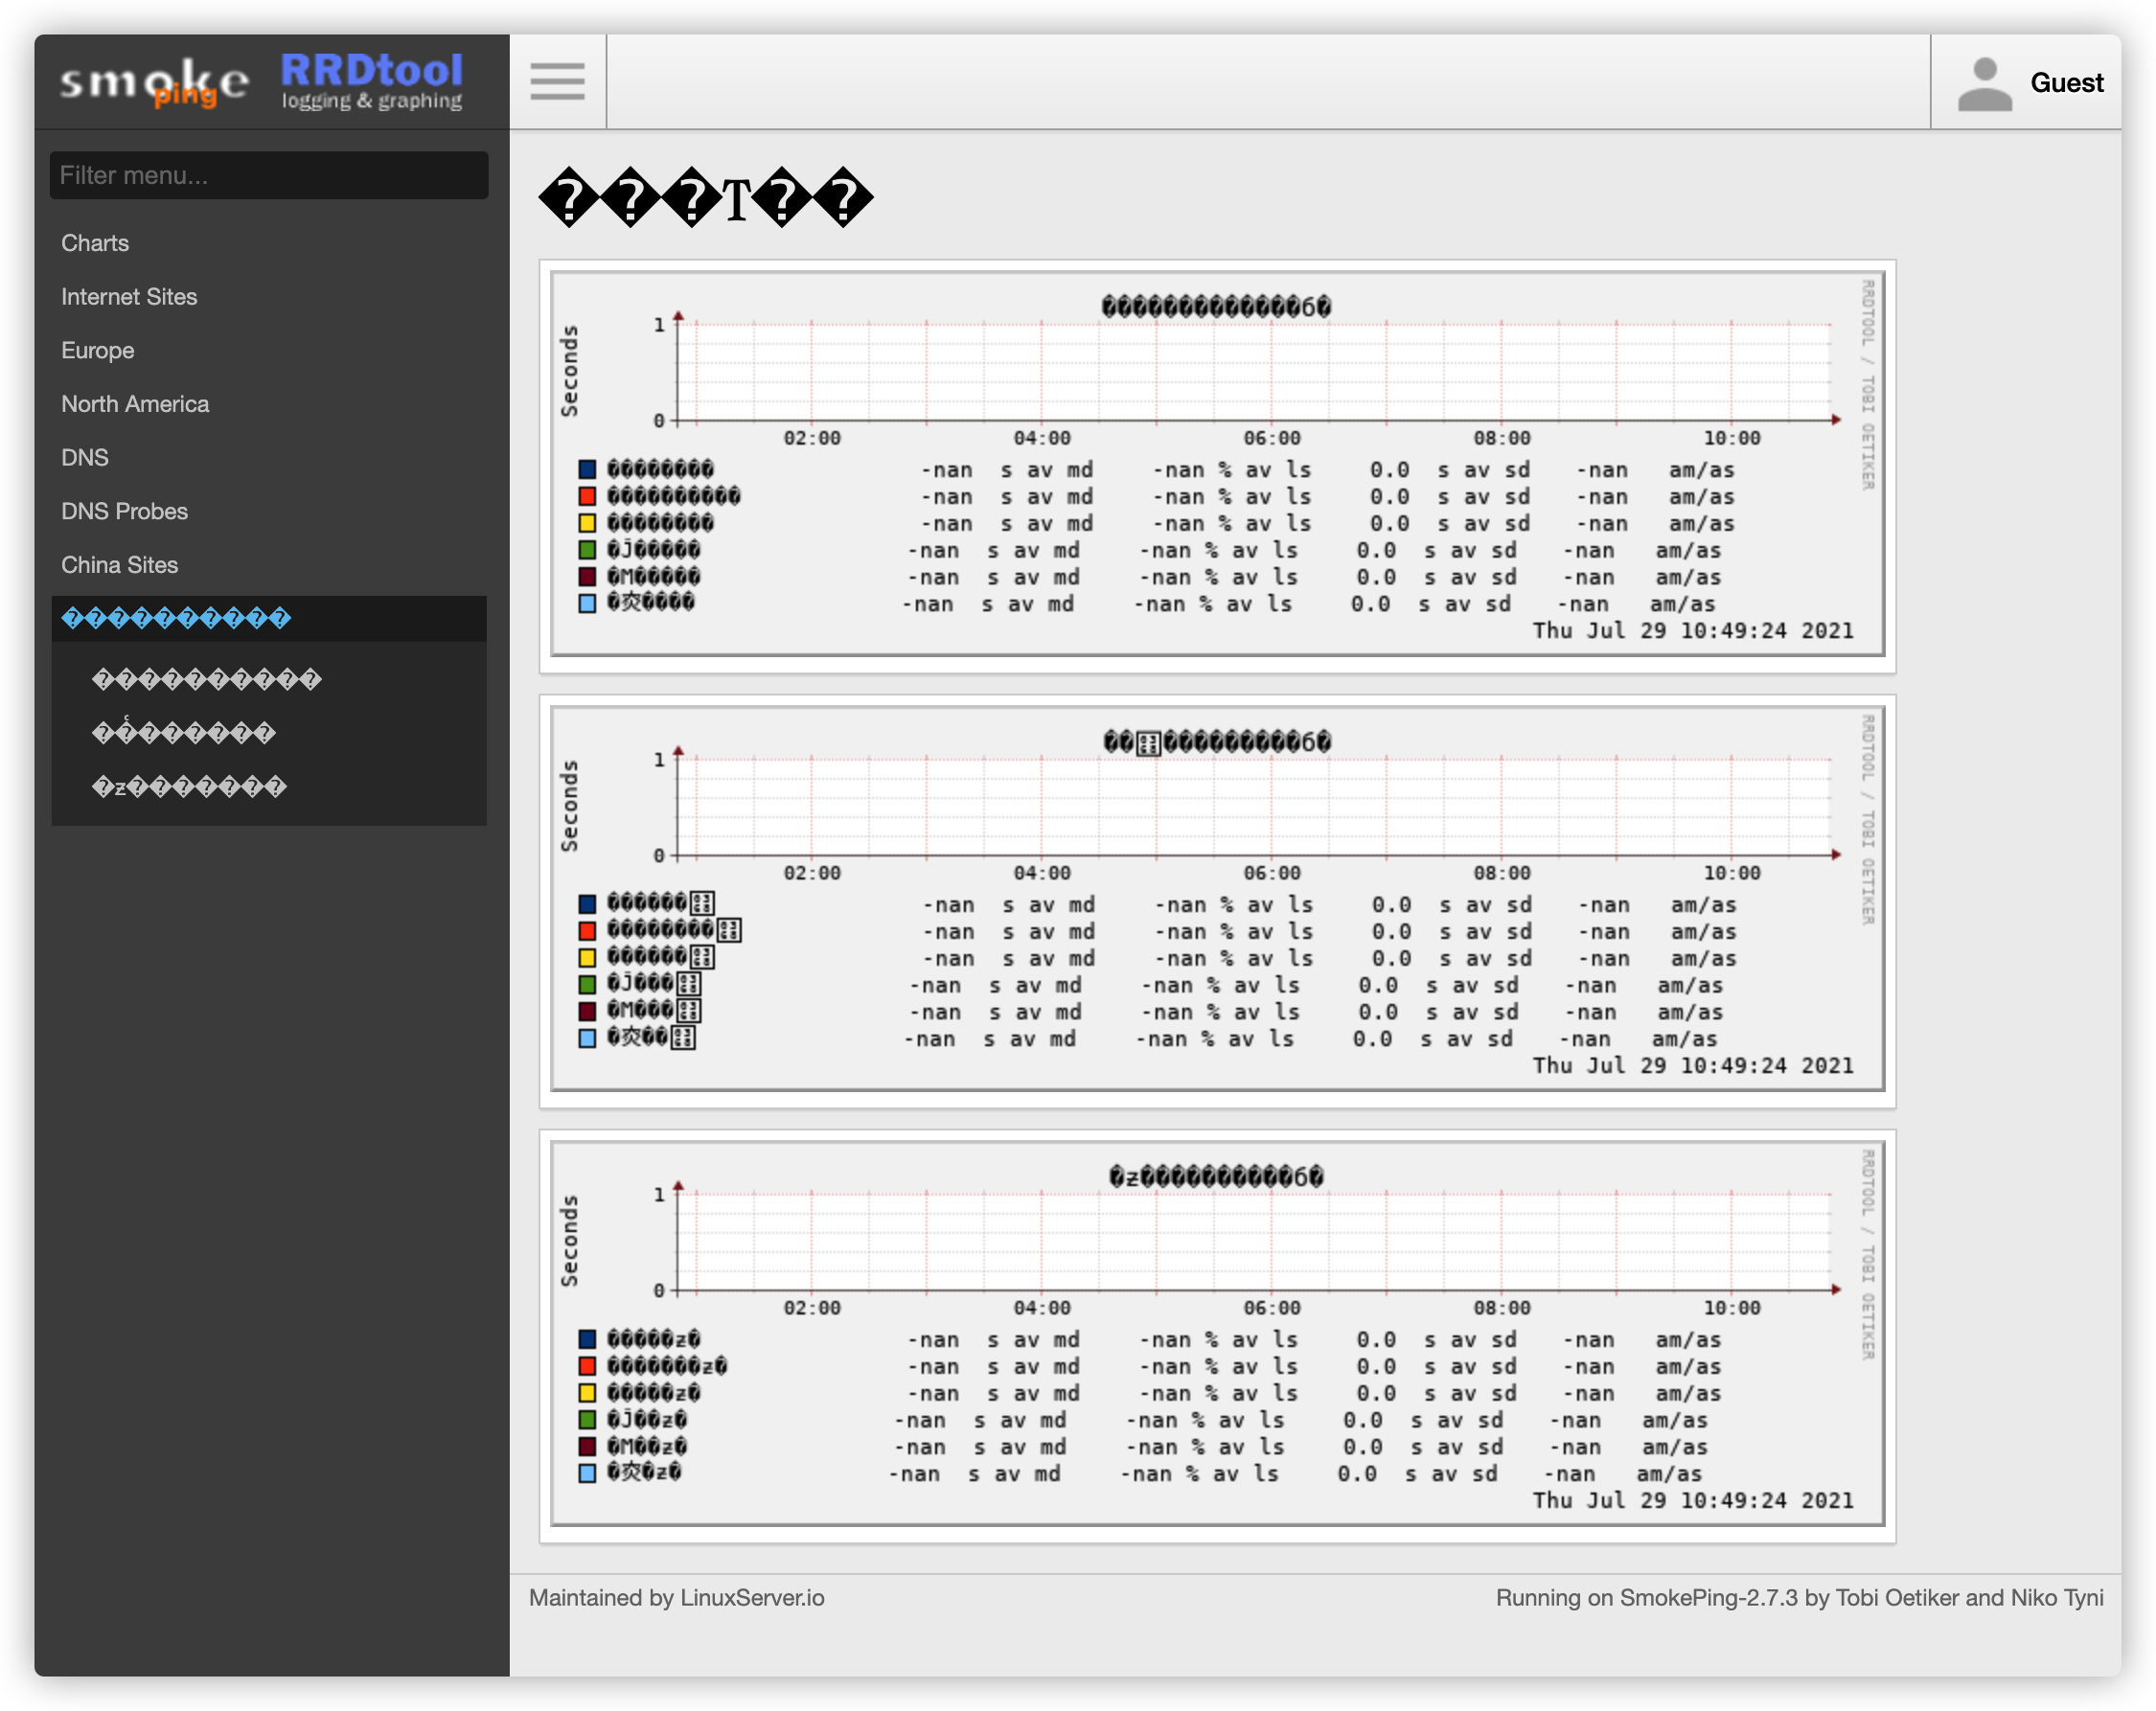Open the DNS sidebar entry

pos(84,458)
